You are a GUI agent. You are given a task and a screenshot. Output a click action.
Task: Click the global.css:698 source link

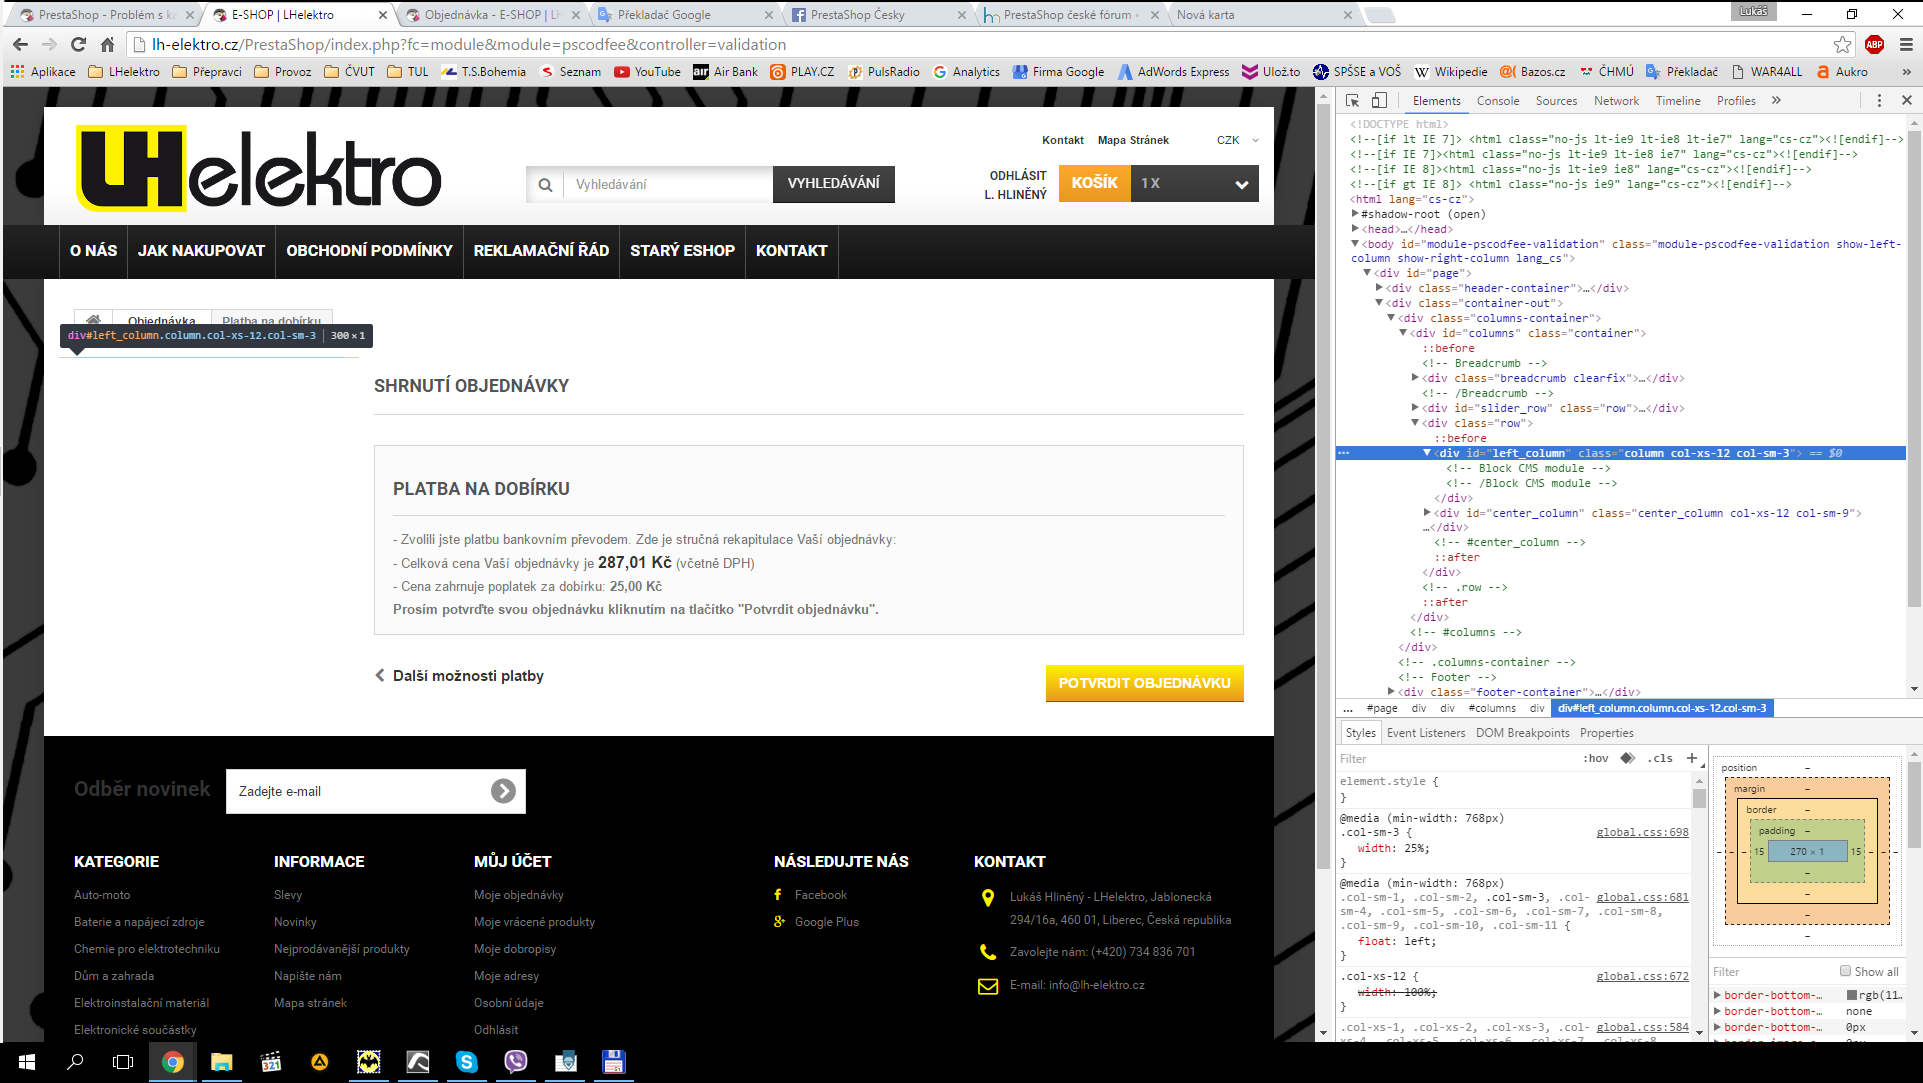(x=1642, y=832)
